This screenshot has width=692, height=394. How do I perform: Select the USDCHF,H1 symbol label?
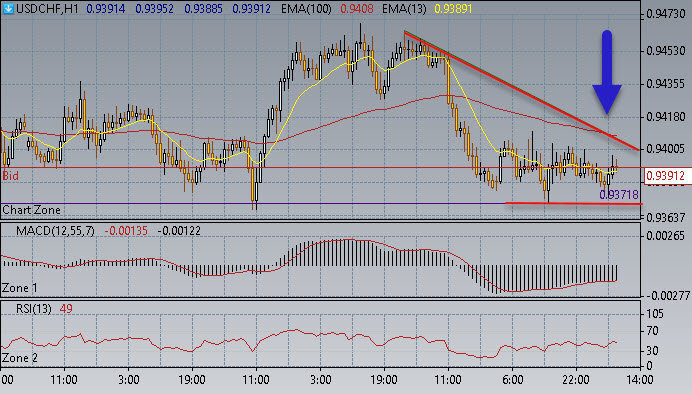coord(47,8)
